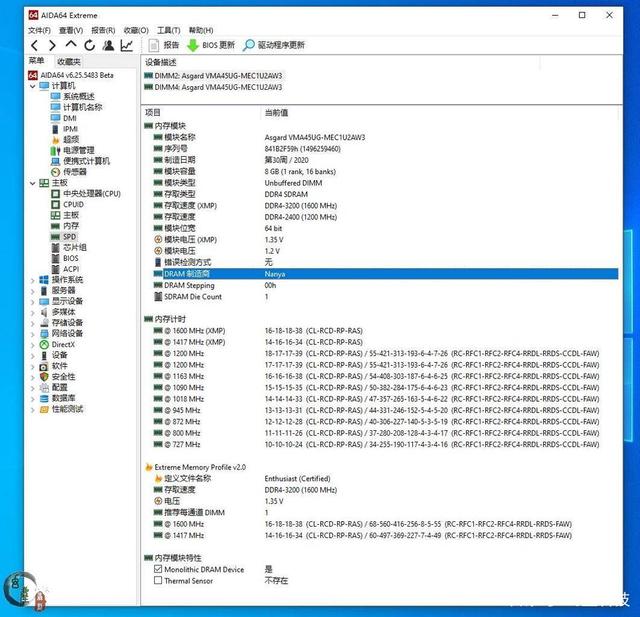The width and height of the screenshot is (640, 617).
Task: Select the 计算机名称 tree item
Action: (x=76, y=107)
